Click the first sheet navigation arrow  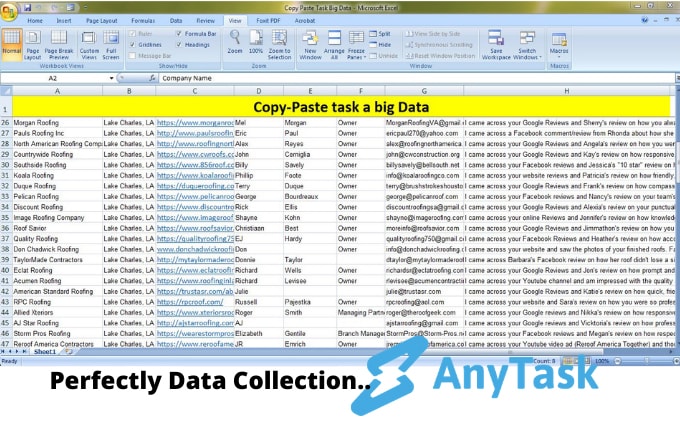pos(4,351)
